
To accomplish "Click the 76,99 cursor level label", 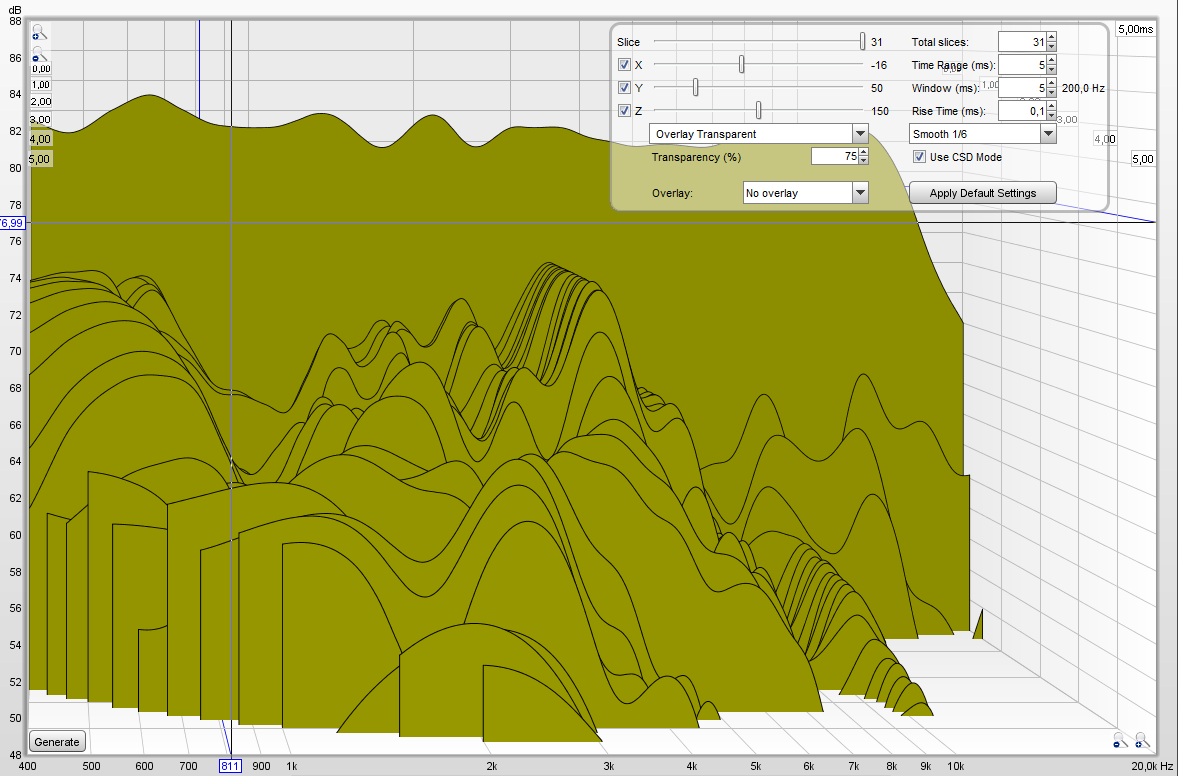I will pyautogui.click(x=13, y=223).
